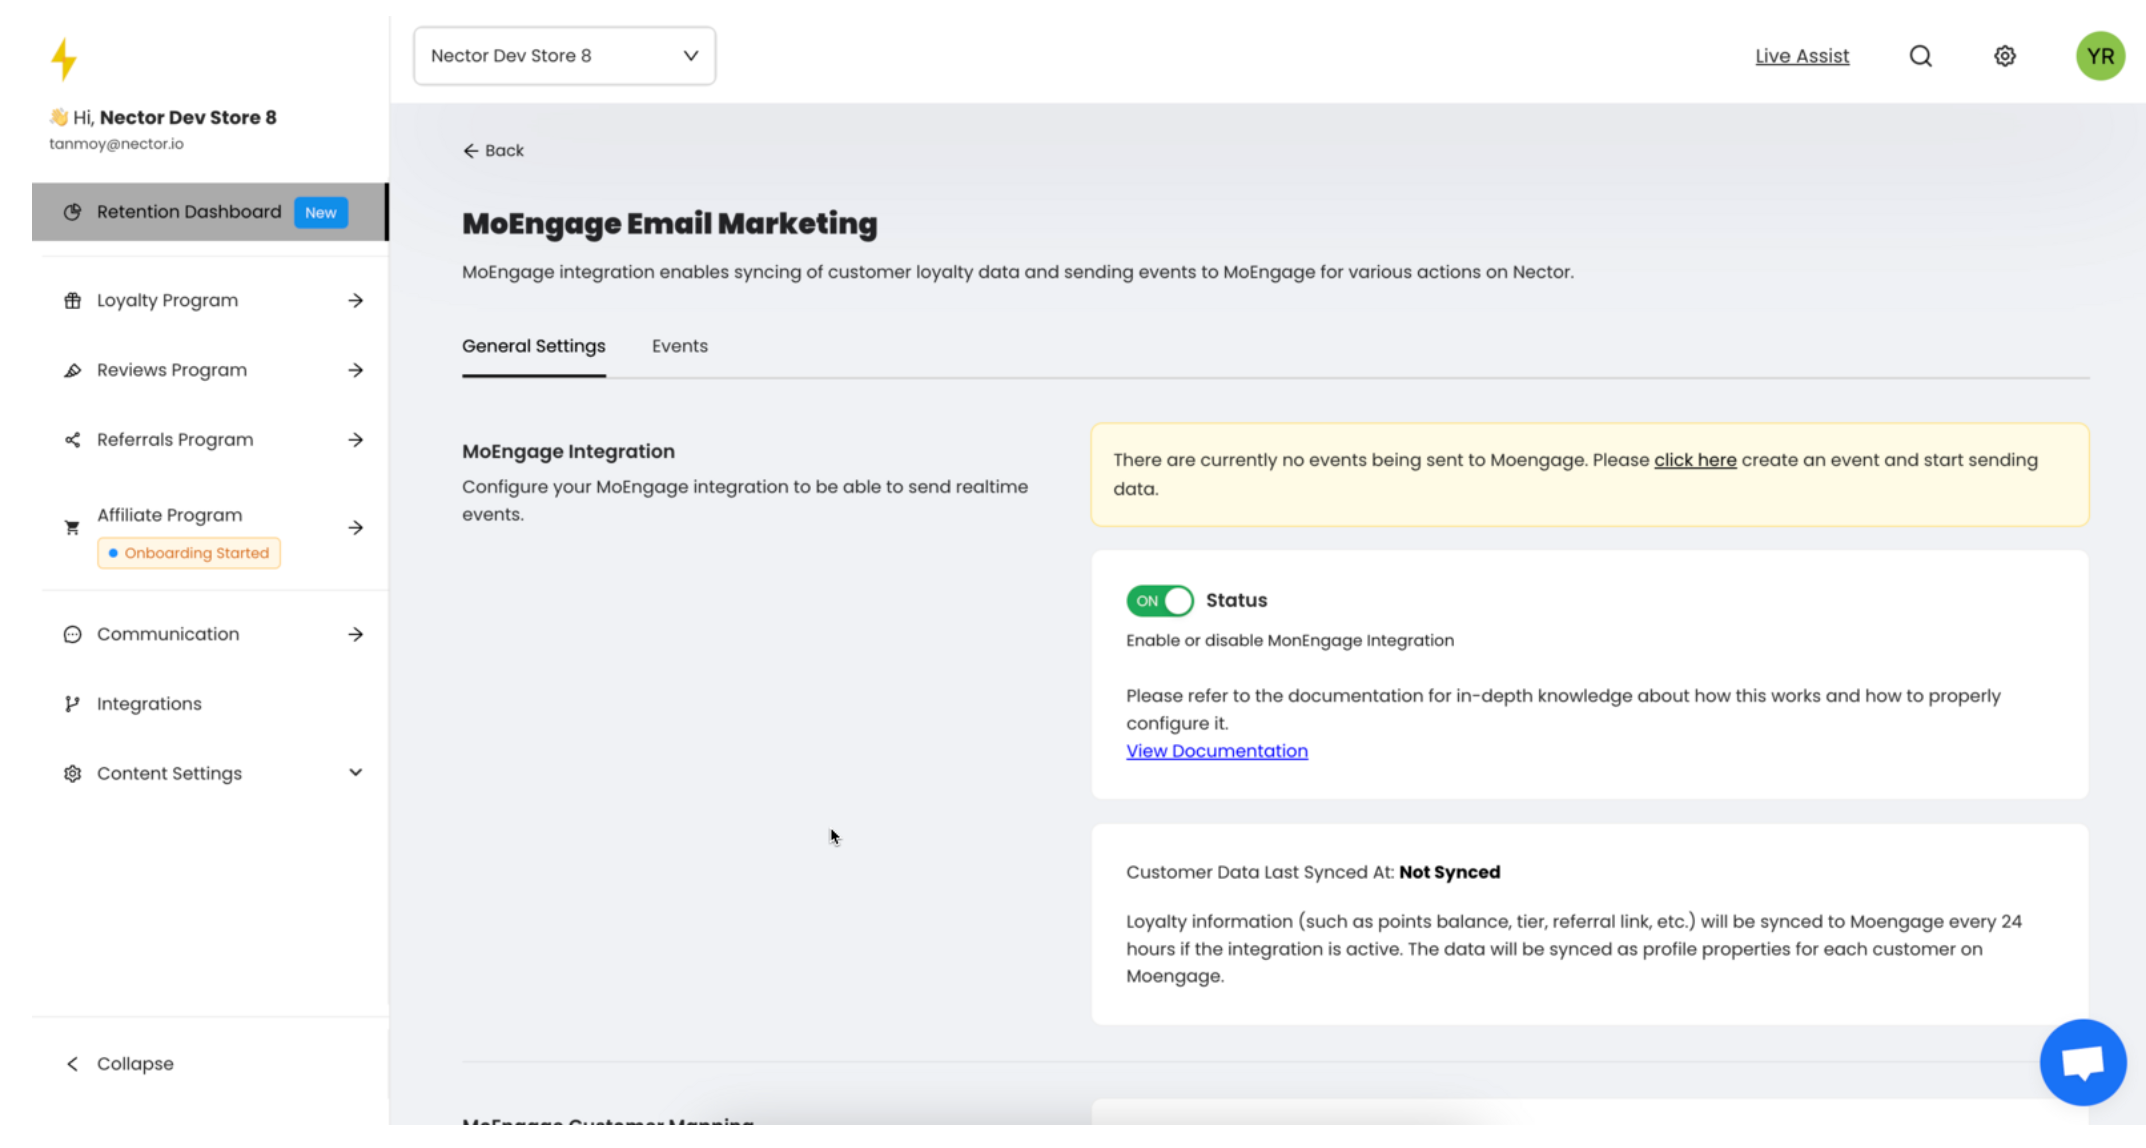Viewport: 2146px width, 1148px height.
Task: Open search with the magnifier icon
Action: (x=1920, y=56)
